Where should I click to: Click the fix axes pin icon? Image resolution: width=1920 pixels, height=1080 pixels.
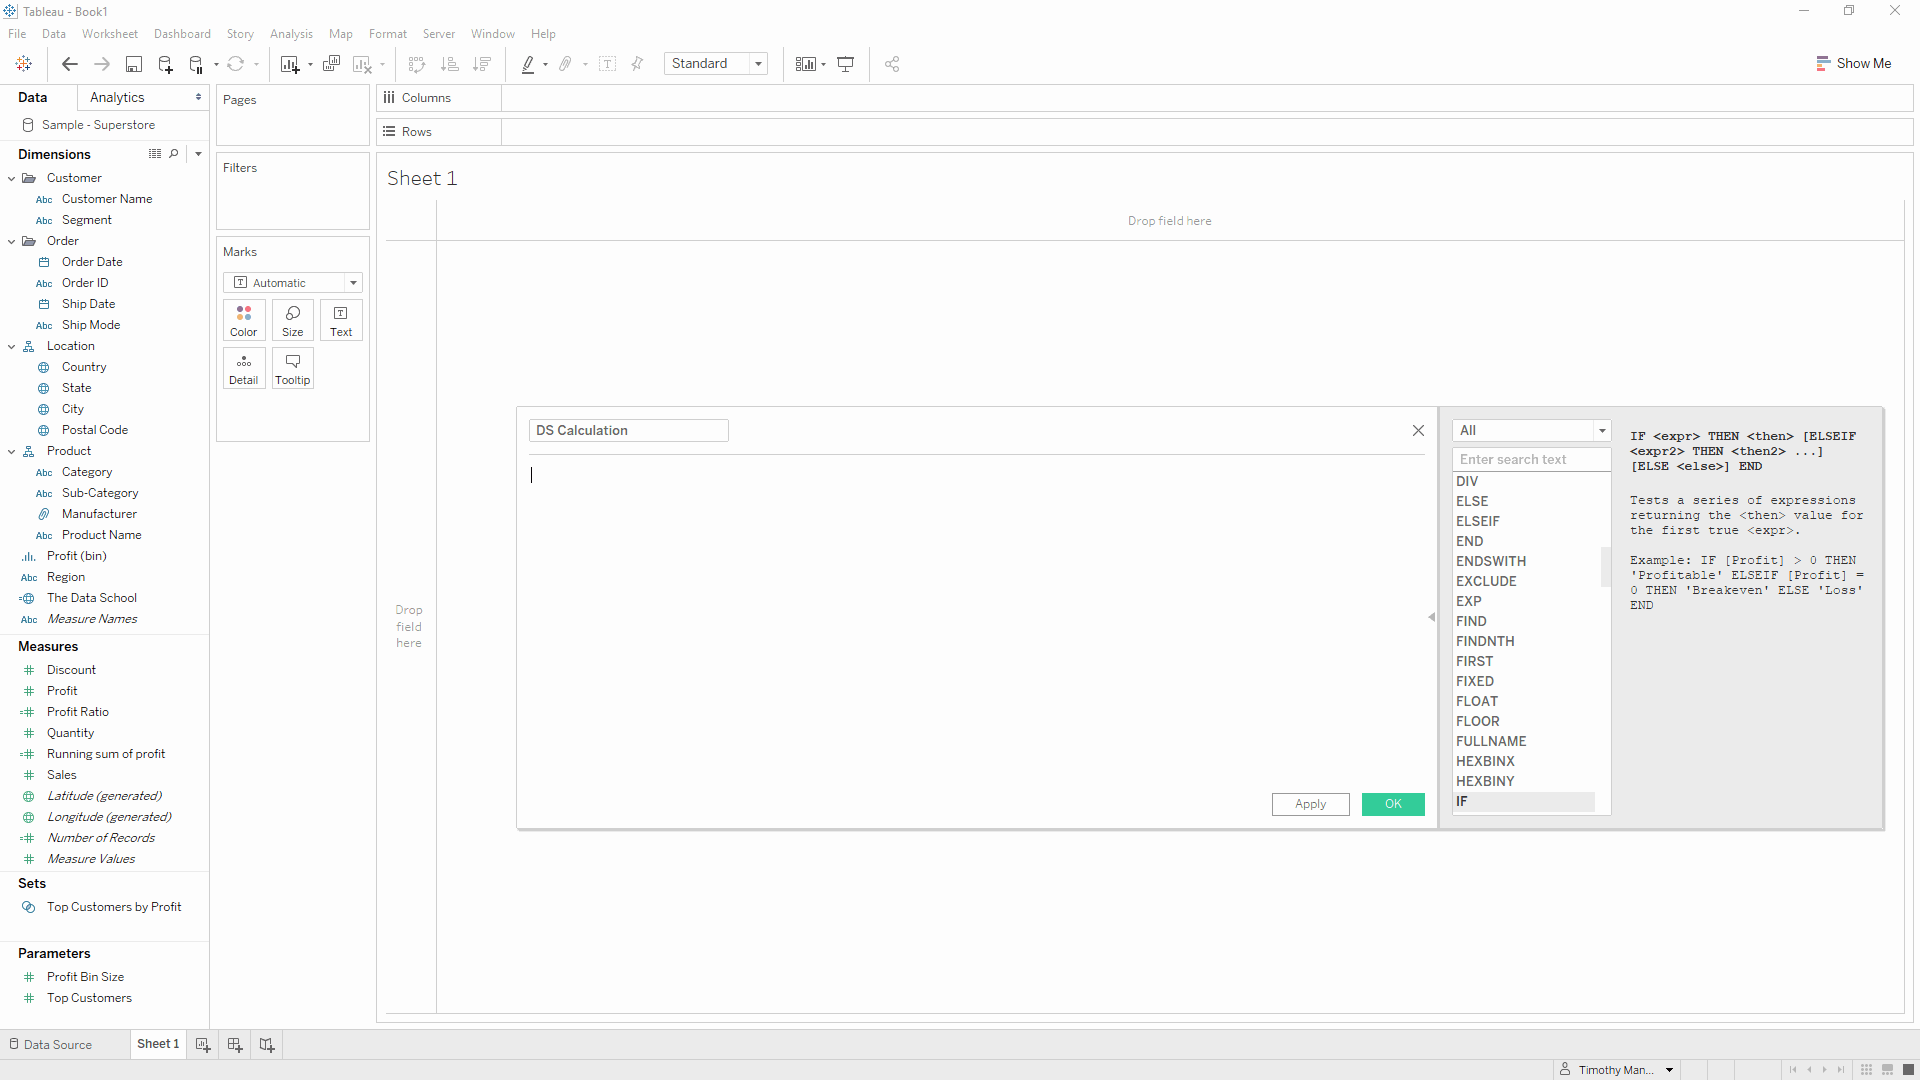tap(637, 64)
